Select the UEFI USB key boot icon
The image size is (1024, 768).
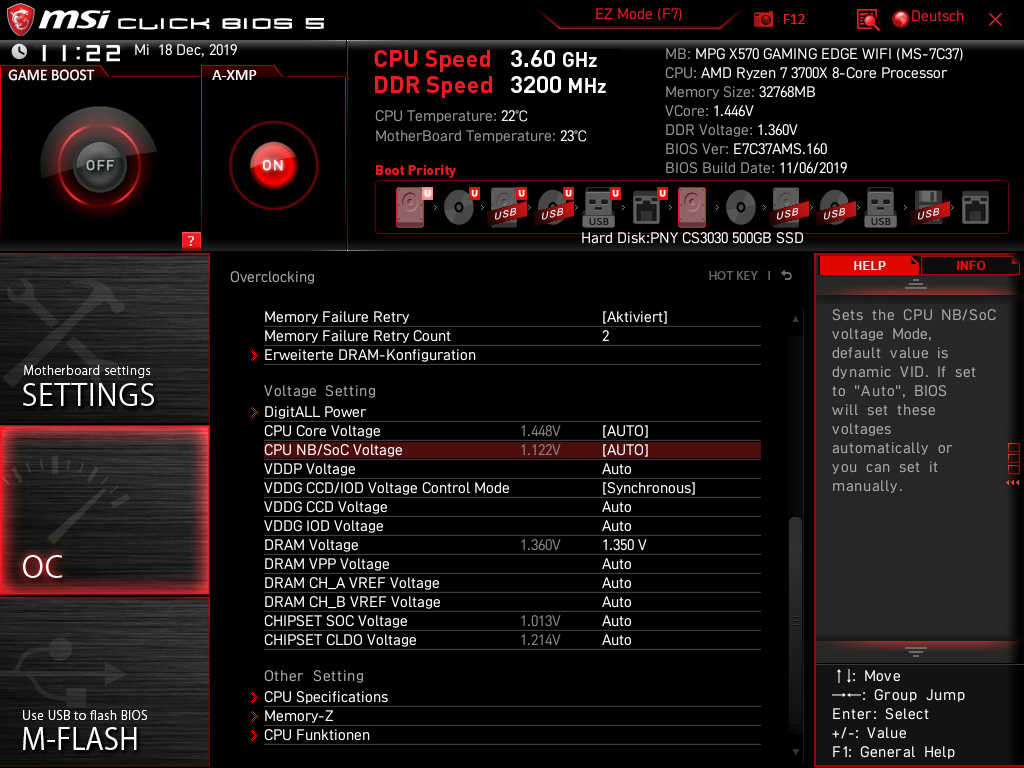tap(600, 207)
